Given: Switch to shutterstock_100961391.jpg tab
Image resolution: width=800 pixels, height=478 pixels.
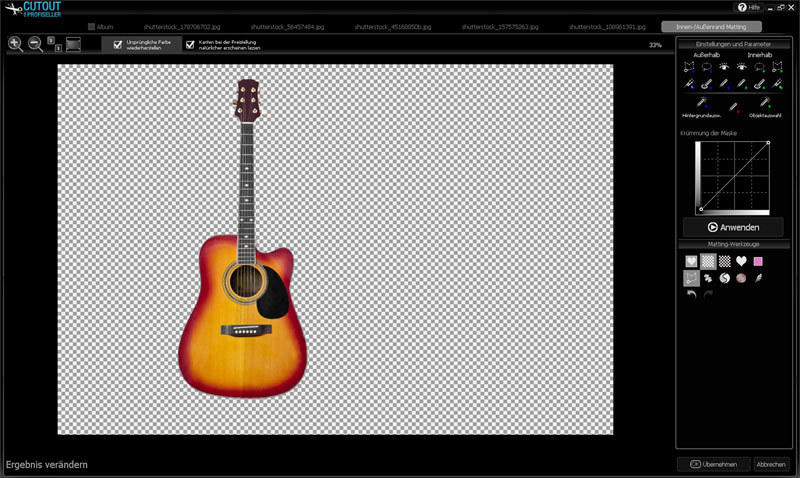Looking at the screenshot, I should tap(607, 27).
